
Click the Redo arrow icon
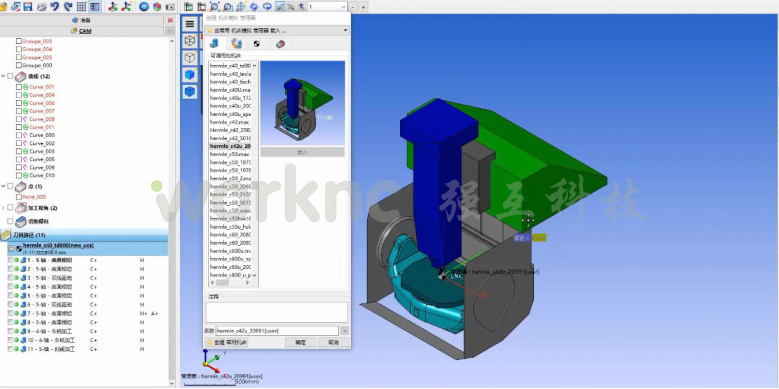click(x=68, y=6)
